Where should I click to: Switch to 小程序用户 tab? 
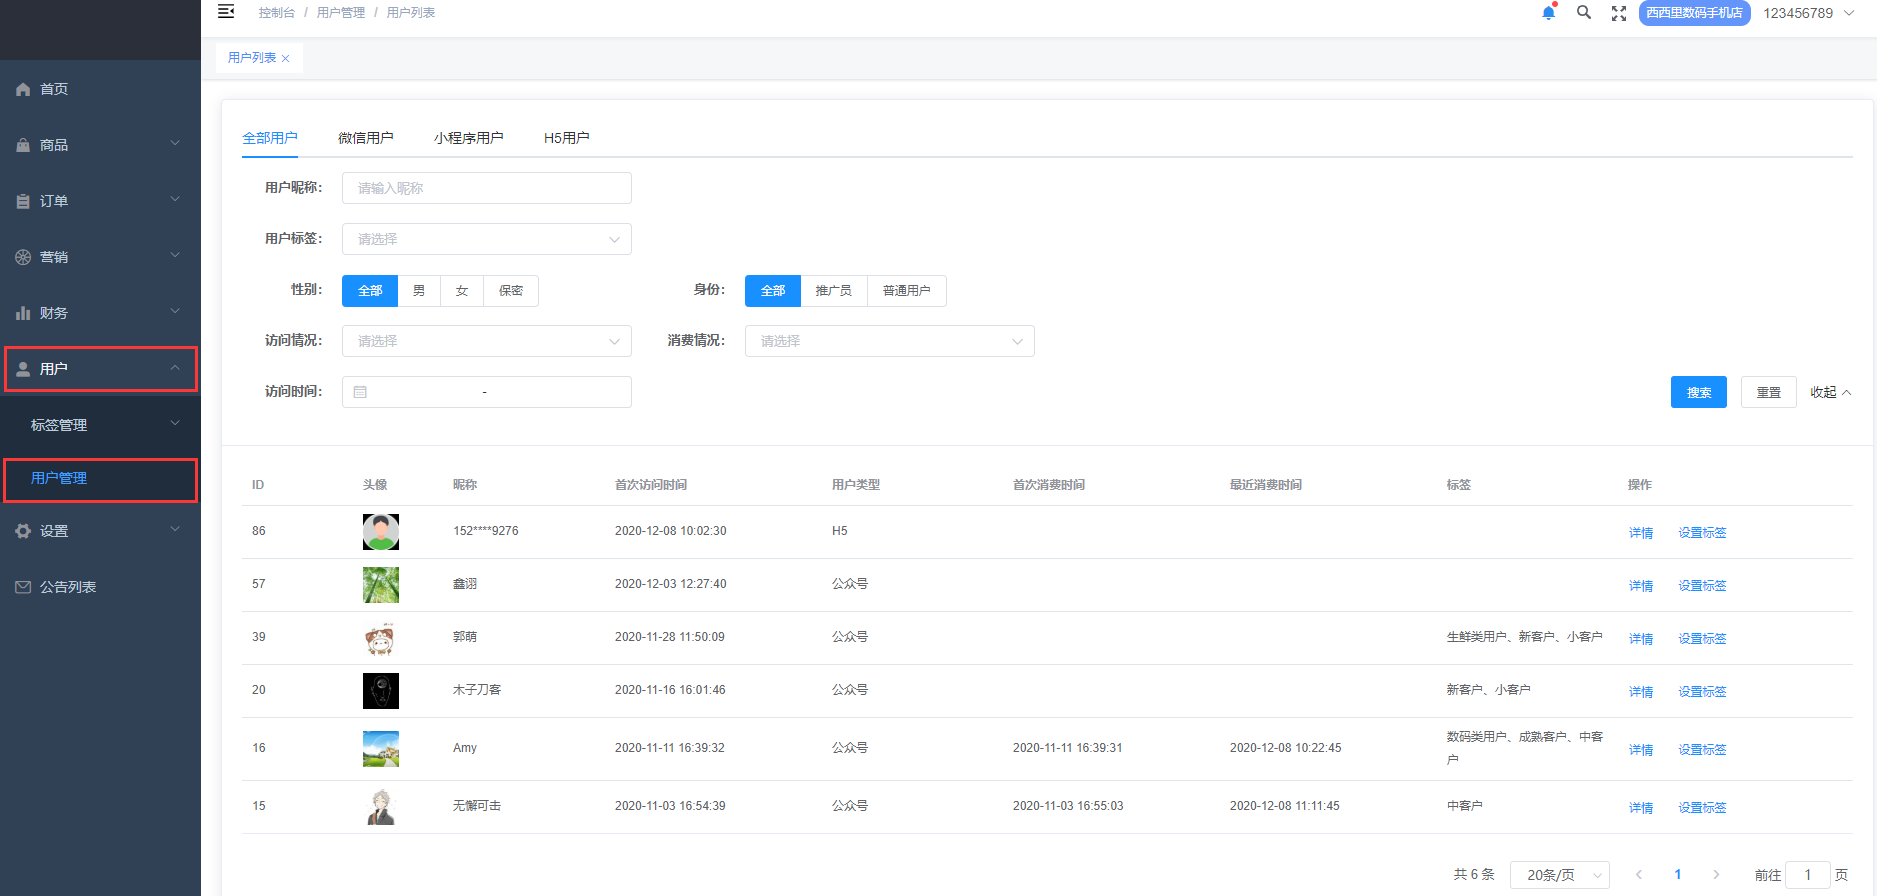point(468,138)
